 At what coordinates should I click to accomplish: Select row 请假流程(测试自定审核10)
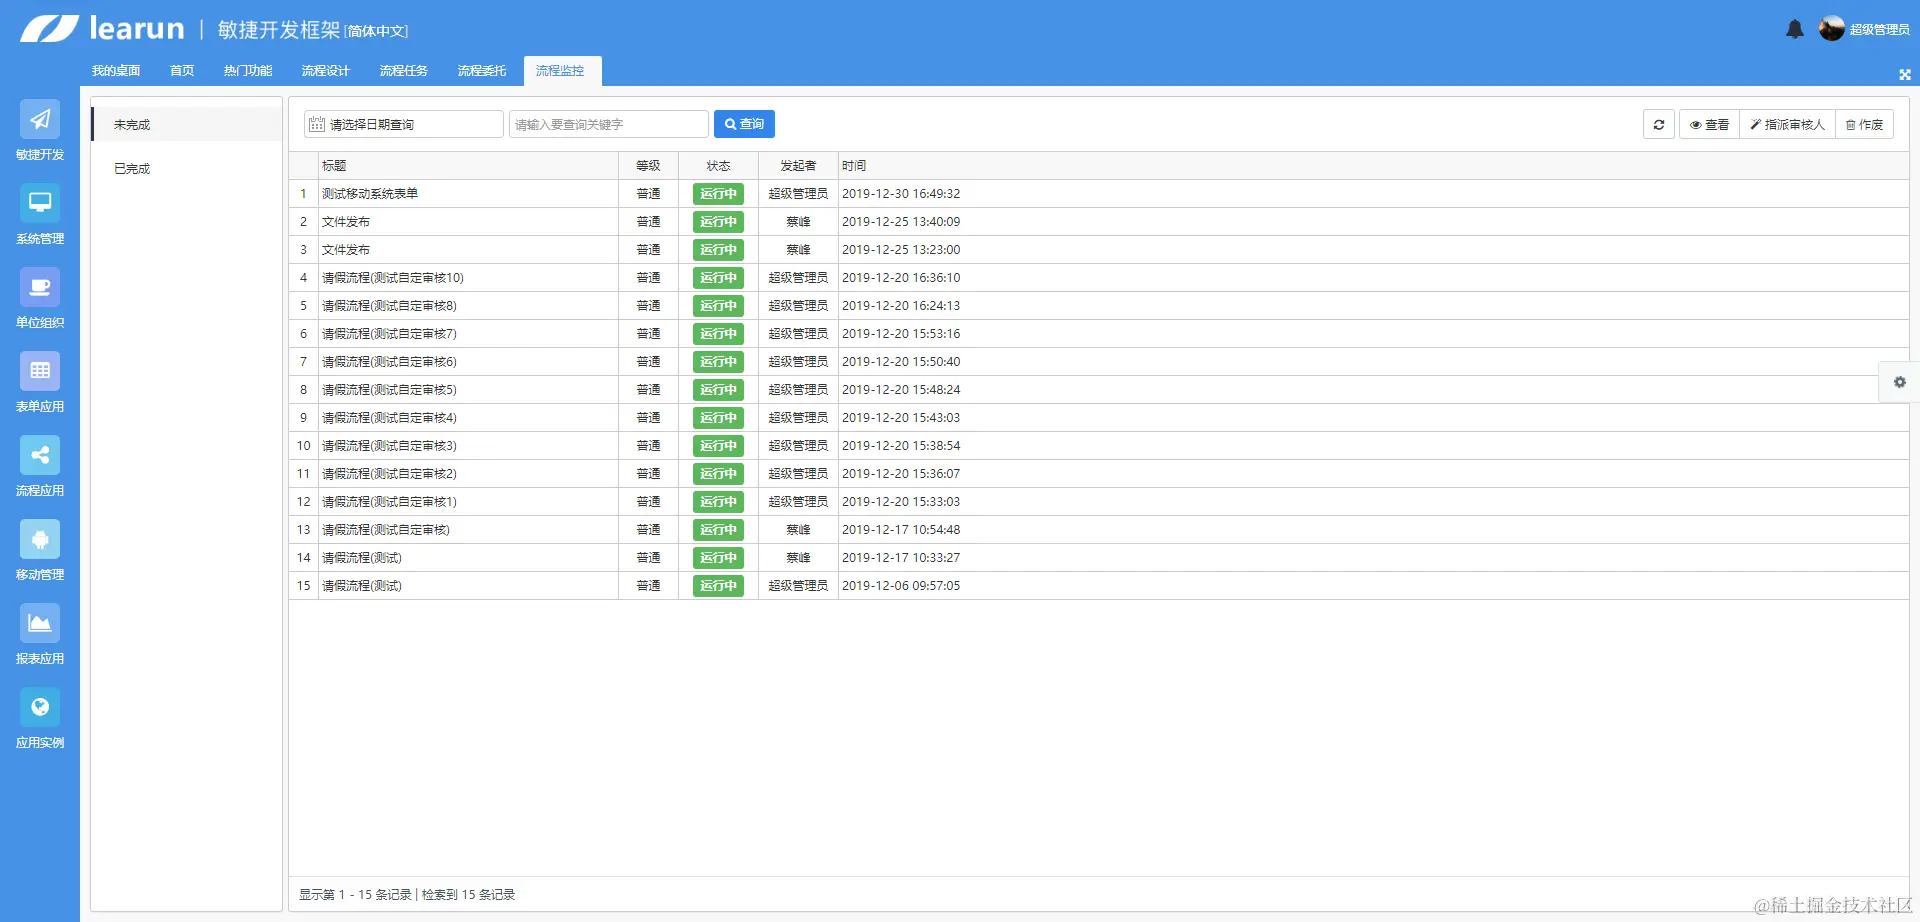coord(1099,278)
